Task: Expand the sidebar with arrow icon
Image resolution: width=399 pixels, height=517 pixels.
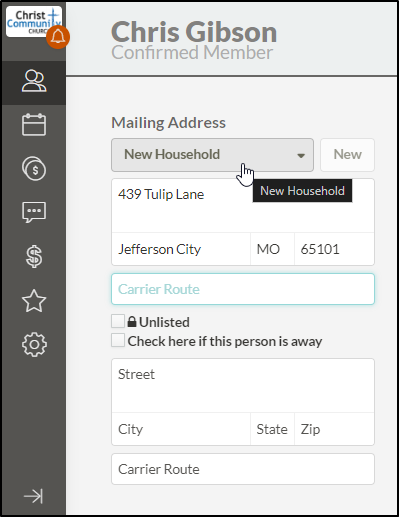Action: [33, 496]
